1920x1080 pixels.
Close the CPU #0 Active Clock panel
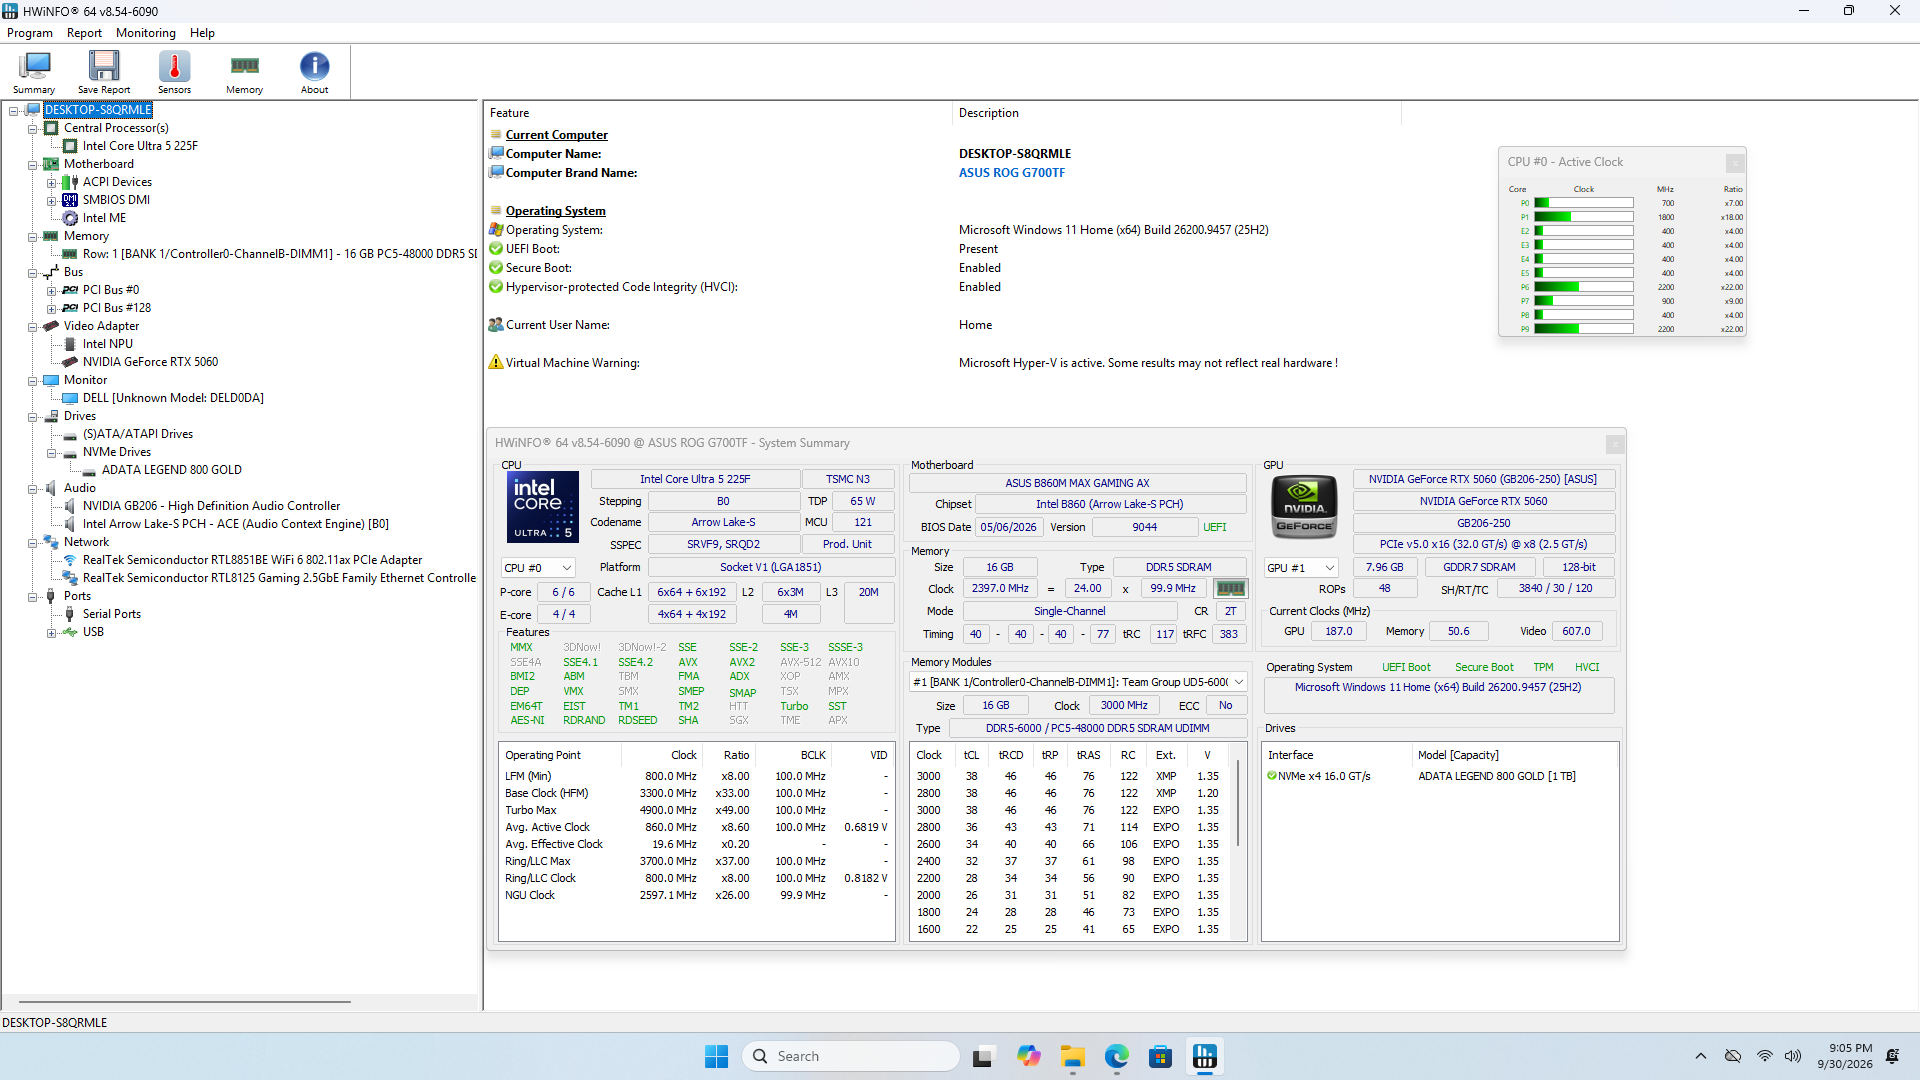coord(1735,162)
